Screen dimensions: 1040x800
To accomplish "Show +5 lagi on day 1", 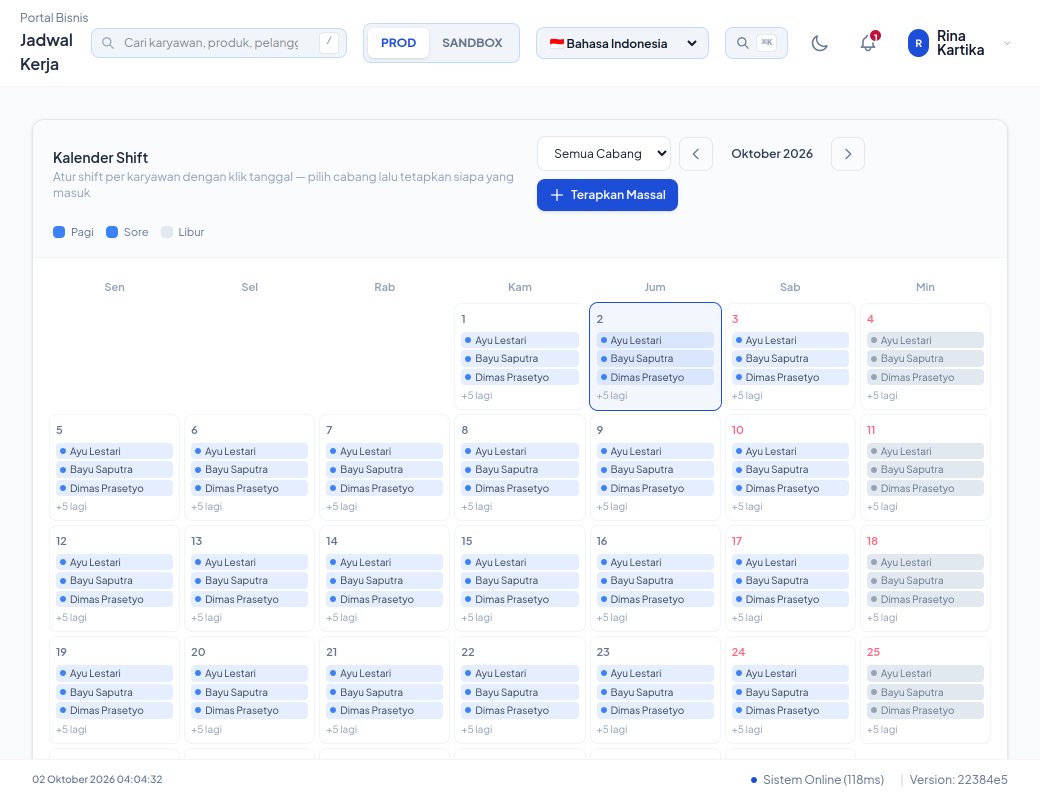I will click(477, 396).
